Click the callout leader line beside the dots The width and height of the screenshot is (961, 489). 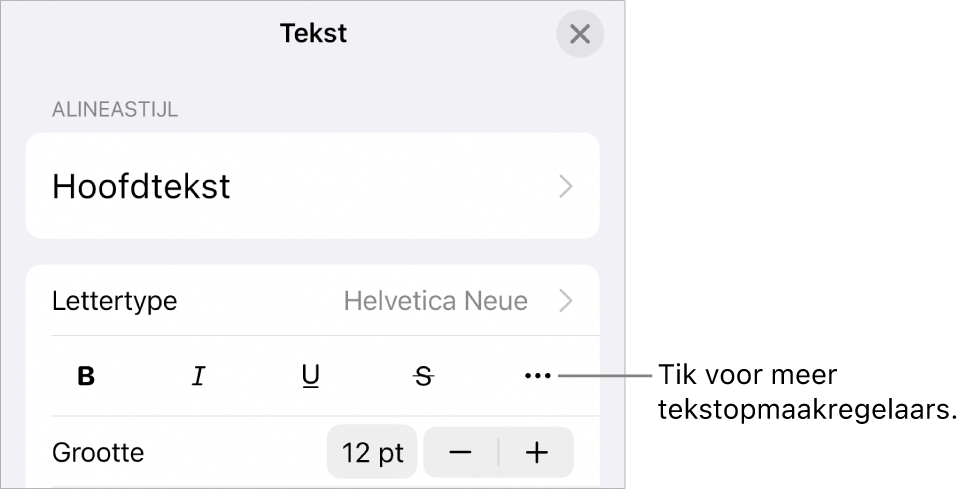[605, 376]
